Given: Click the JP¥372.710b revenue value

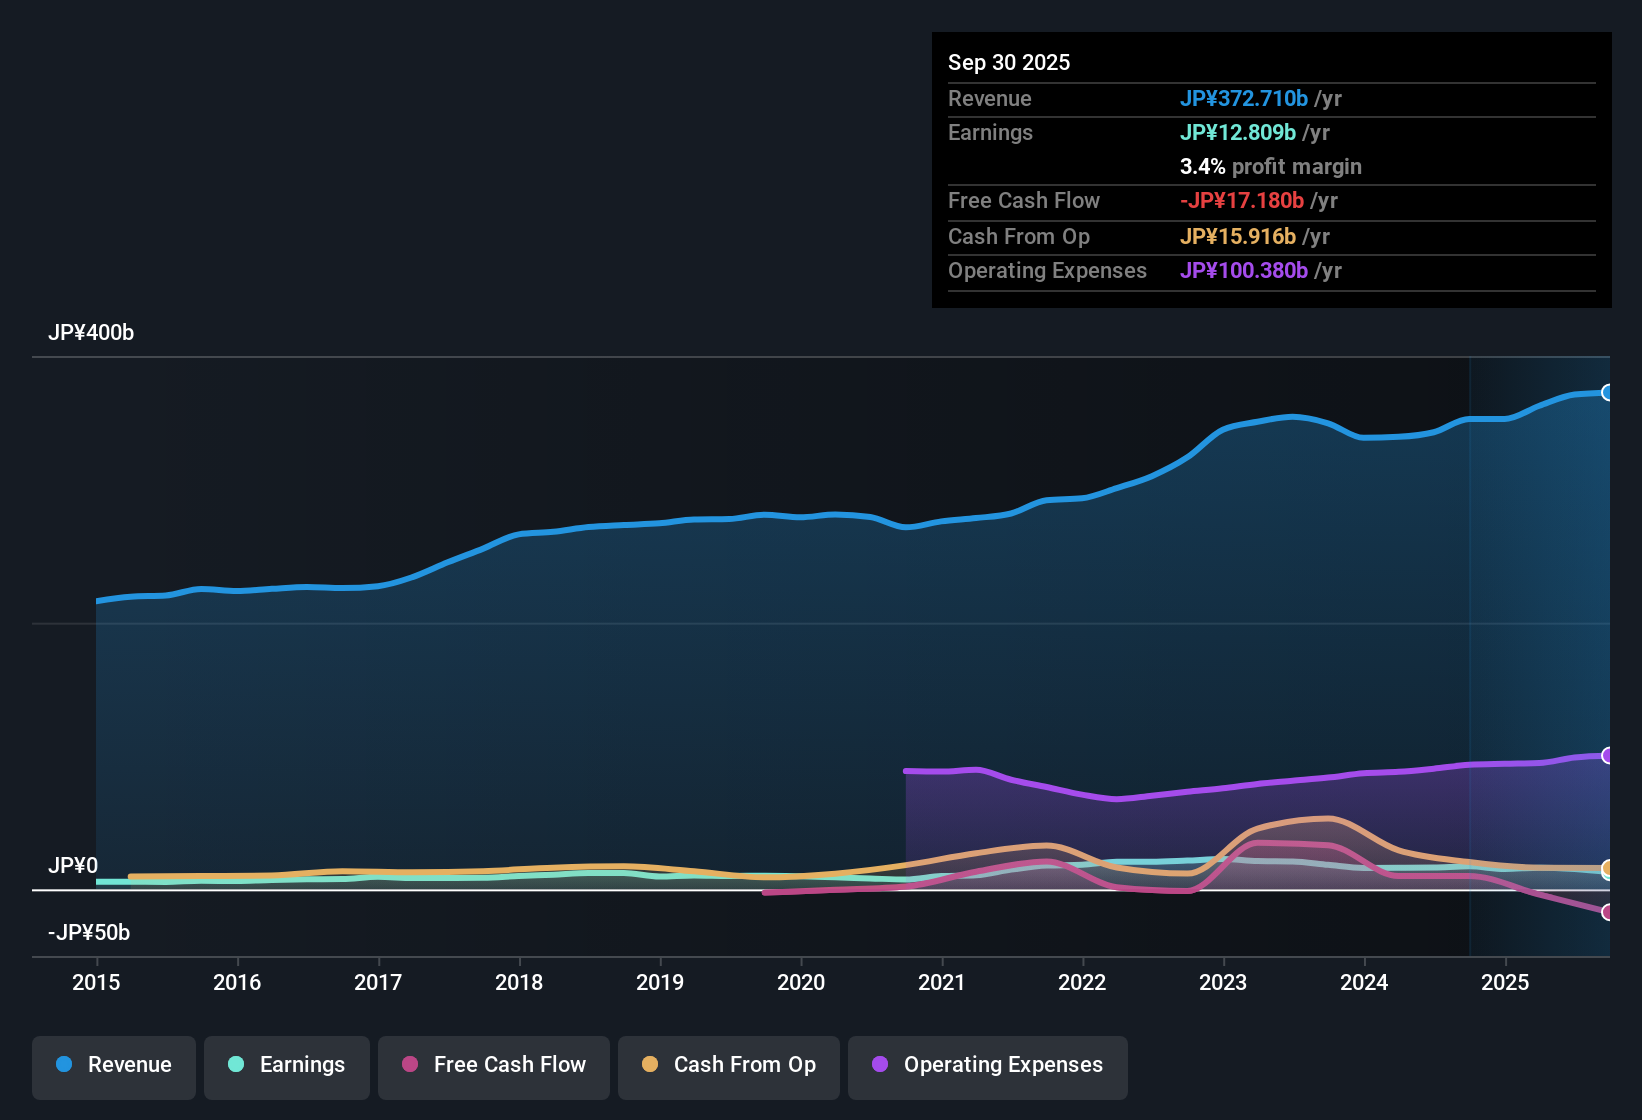Looking at the screenshot, I should click(1245, 98).
